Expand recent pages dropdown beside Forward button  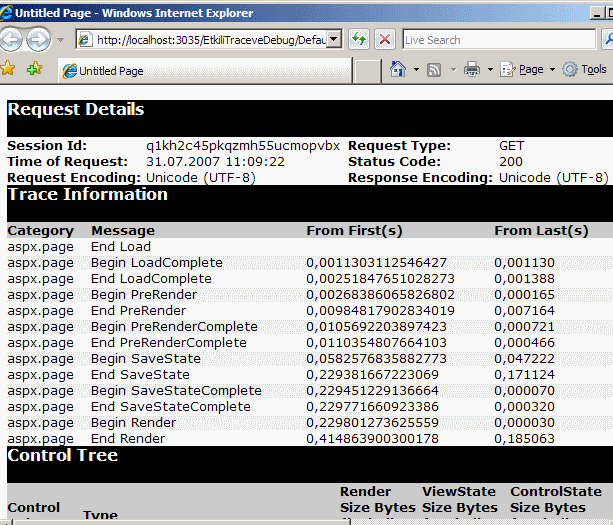point(61,40)
